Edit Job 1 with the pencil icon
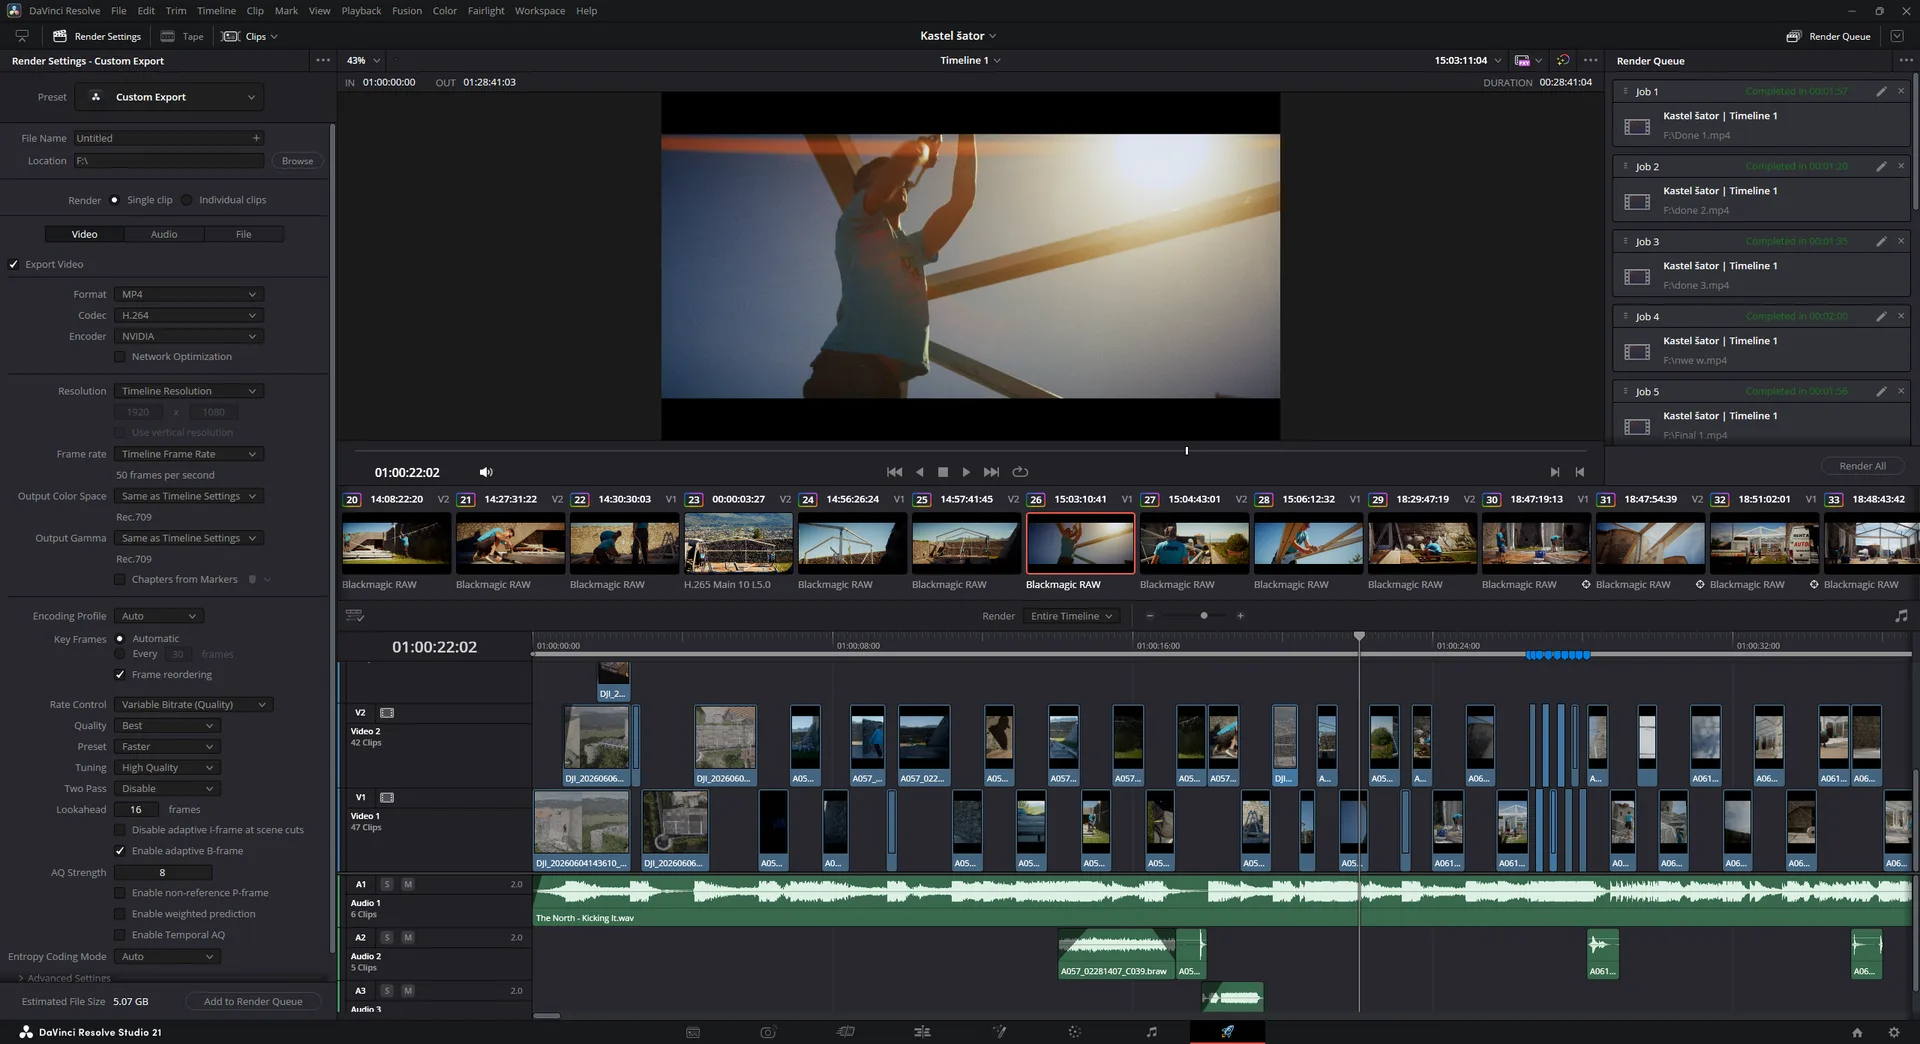Viewport: 1920px width, 1044px height. pos(1881,91)
